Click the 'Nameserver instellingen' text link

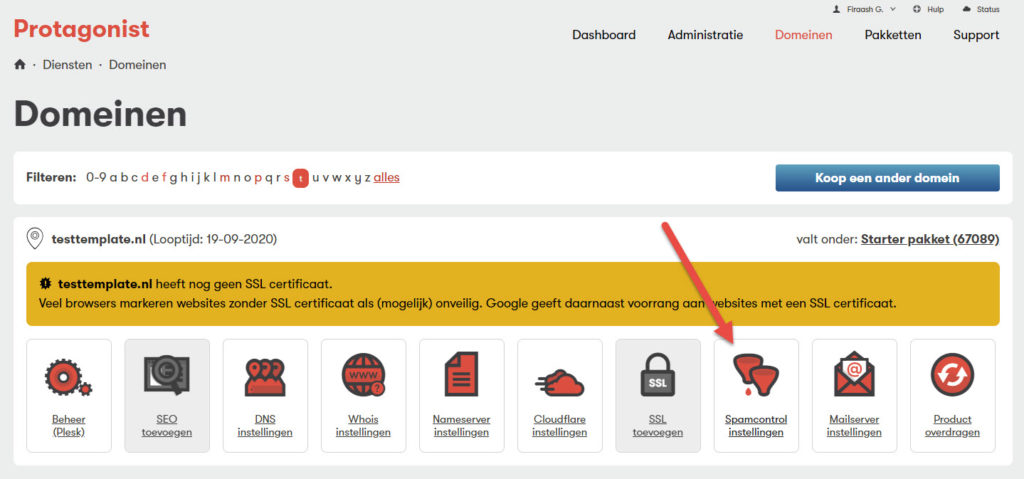[461, 425]
